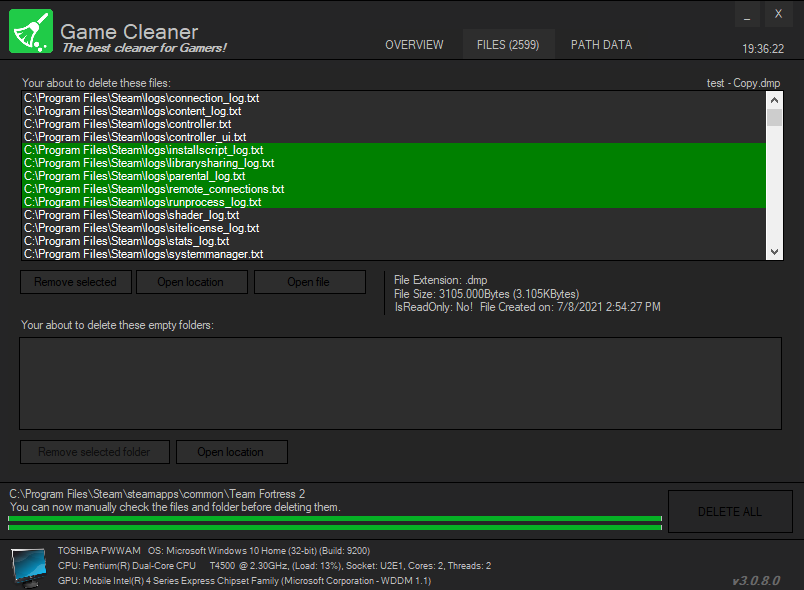The image size is (804, 590).
Task: Open location of the selected file
Action: (x=191, y=282)
